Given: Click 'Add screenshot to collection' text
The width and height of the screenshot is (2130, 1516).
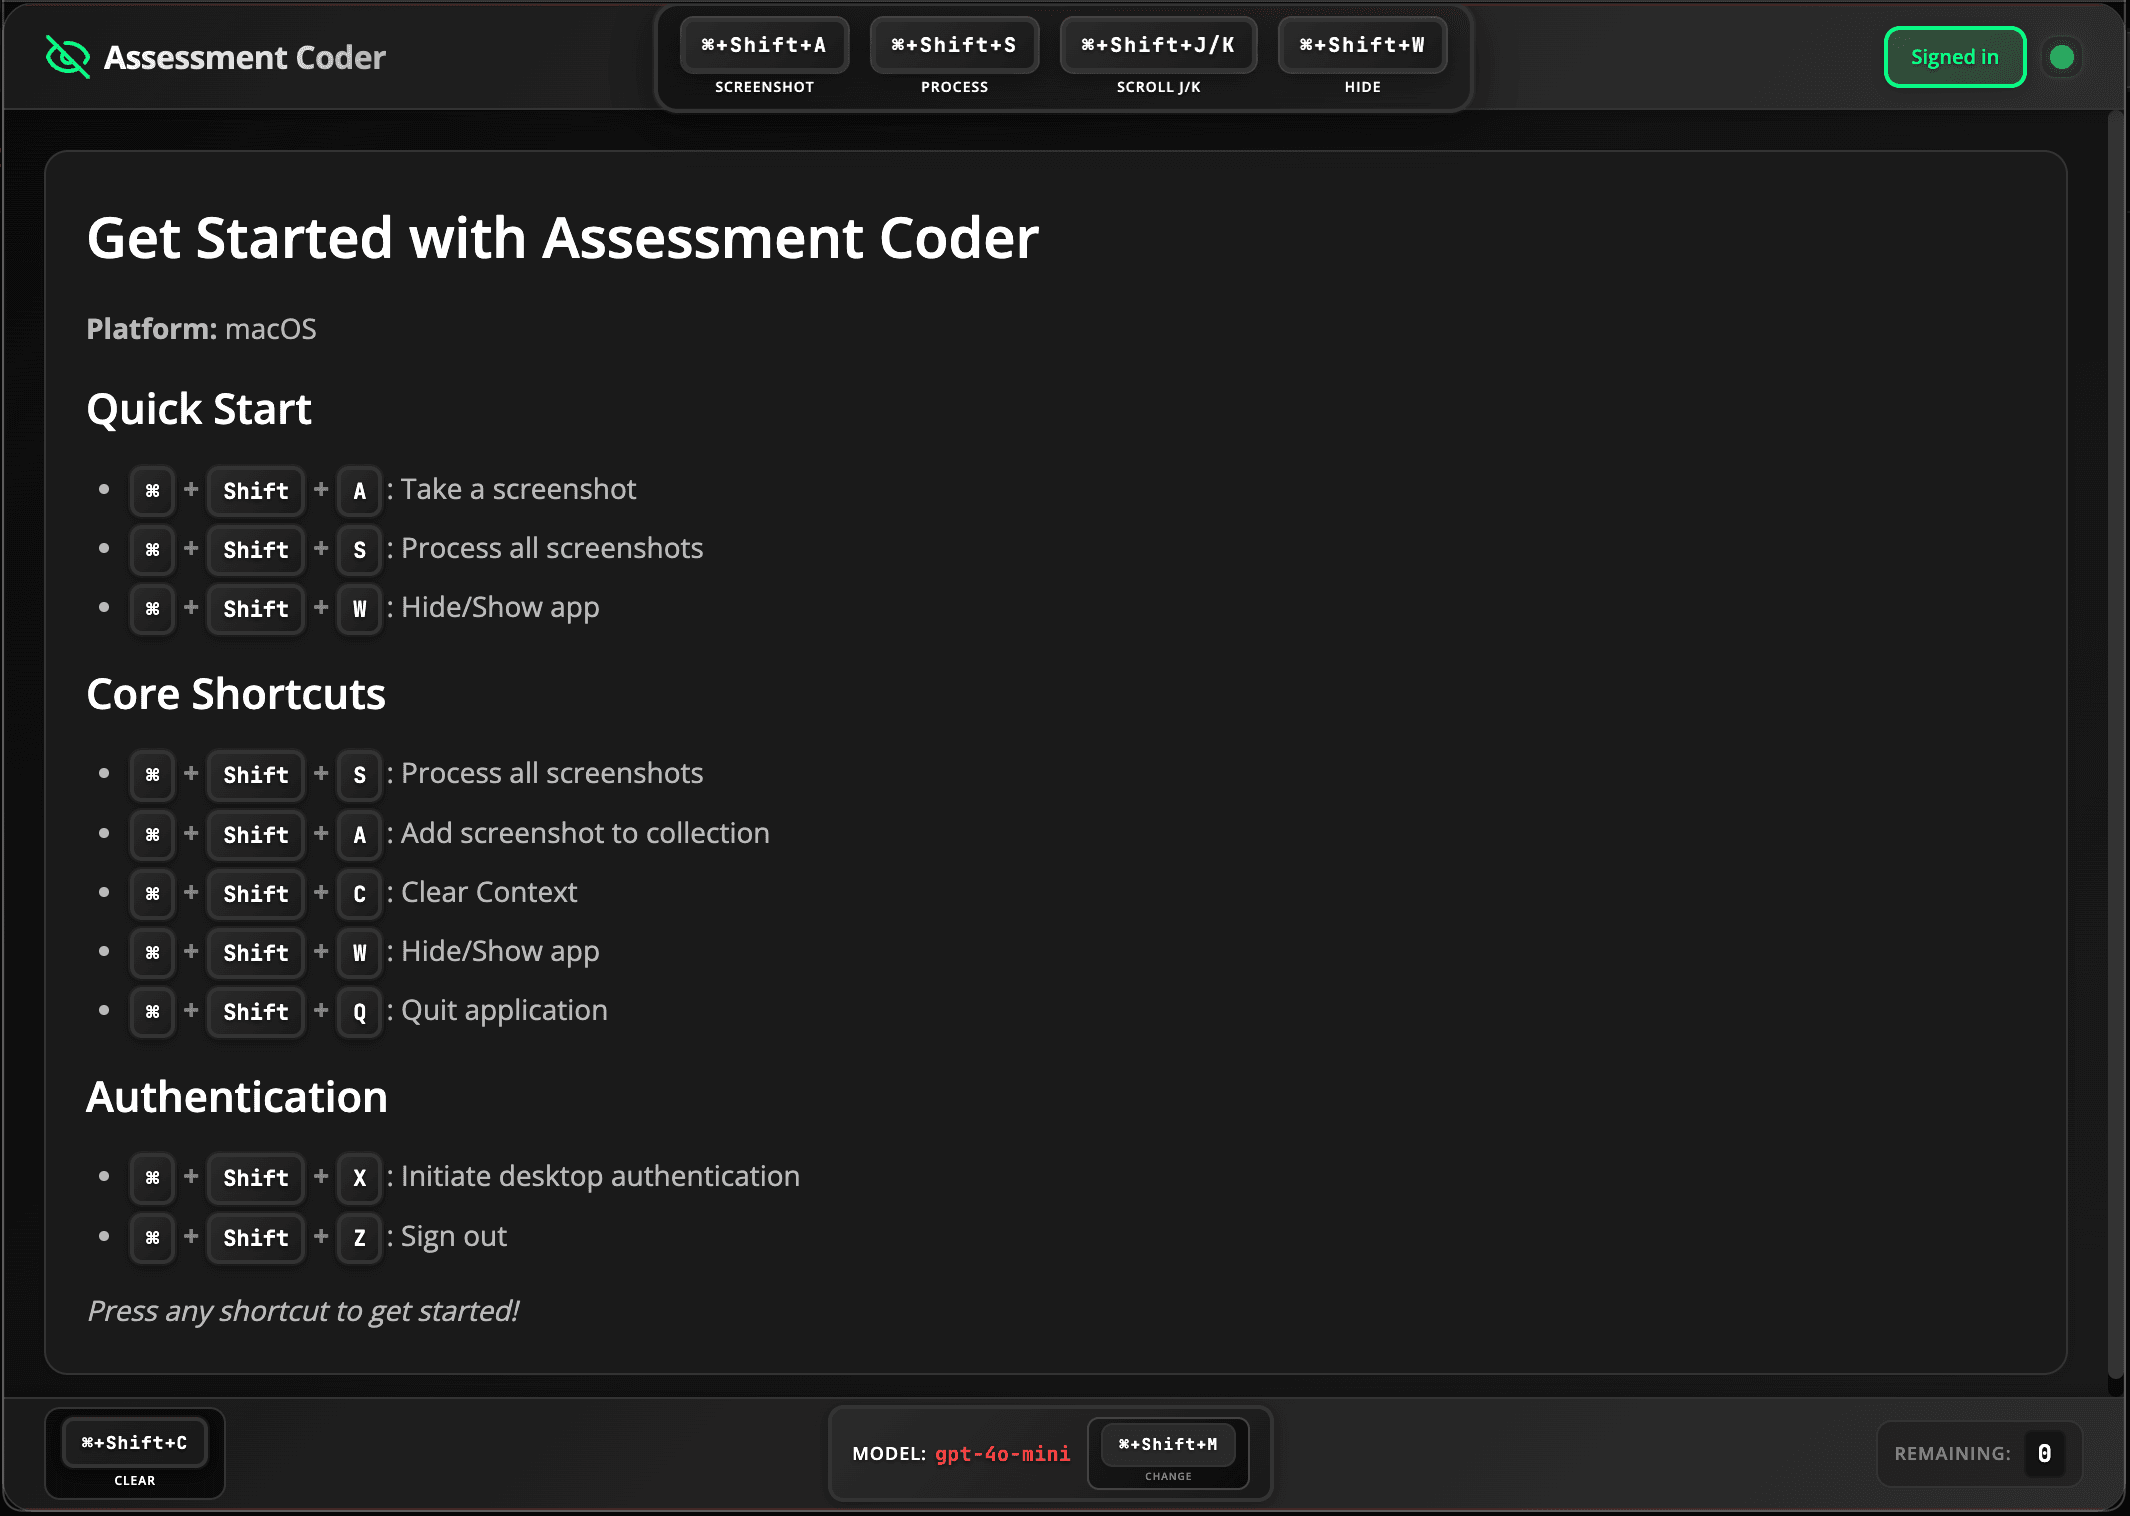Looking at the screenshot, I should click(585, 833).
